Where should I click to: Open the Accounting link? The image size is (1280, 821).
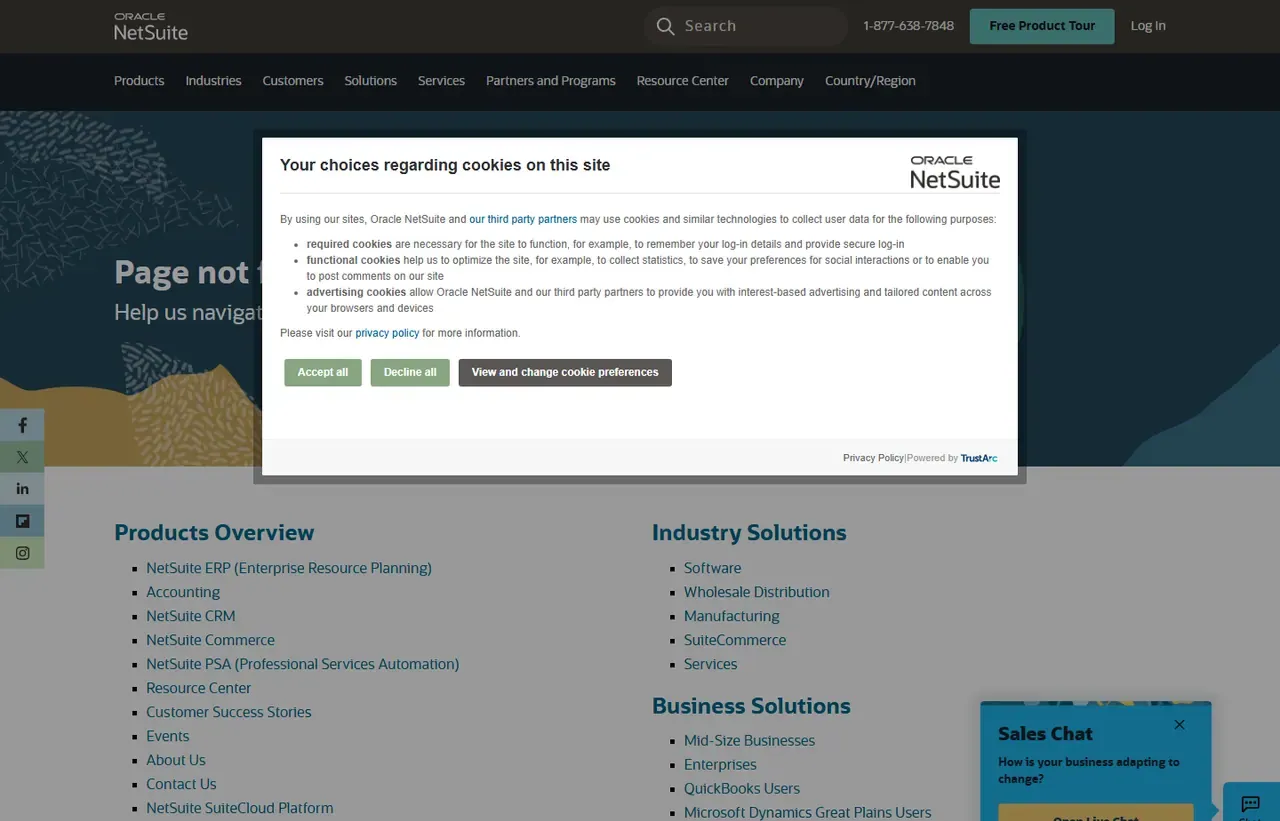(x=183, y=592)
